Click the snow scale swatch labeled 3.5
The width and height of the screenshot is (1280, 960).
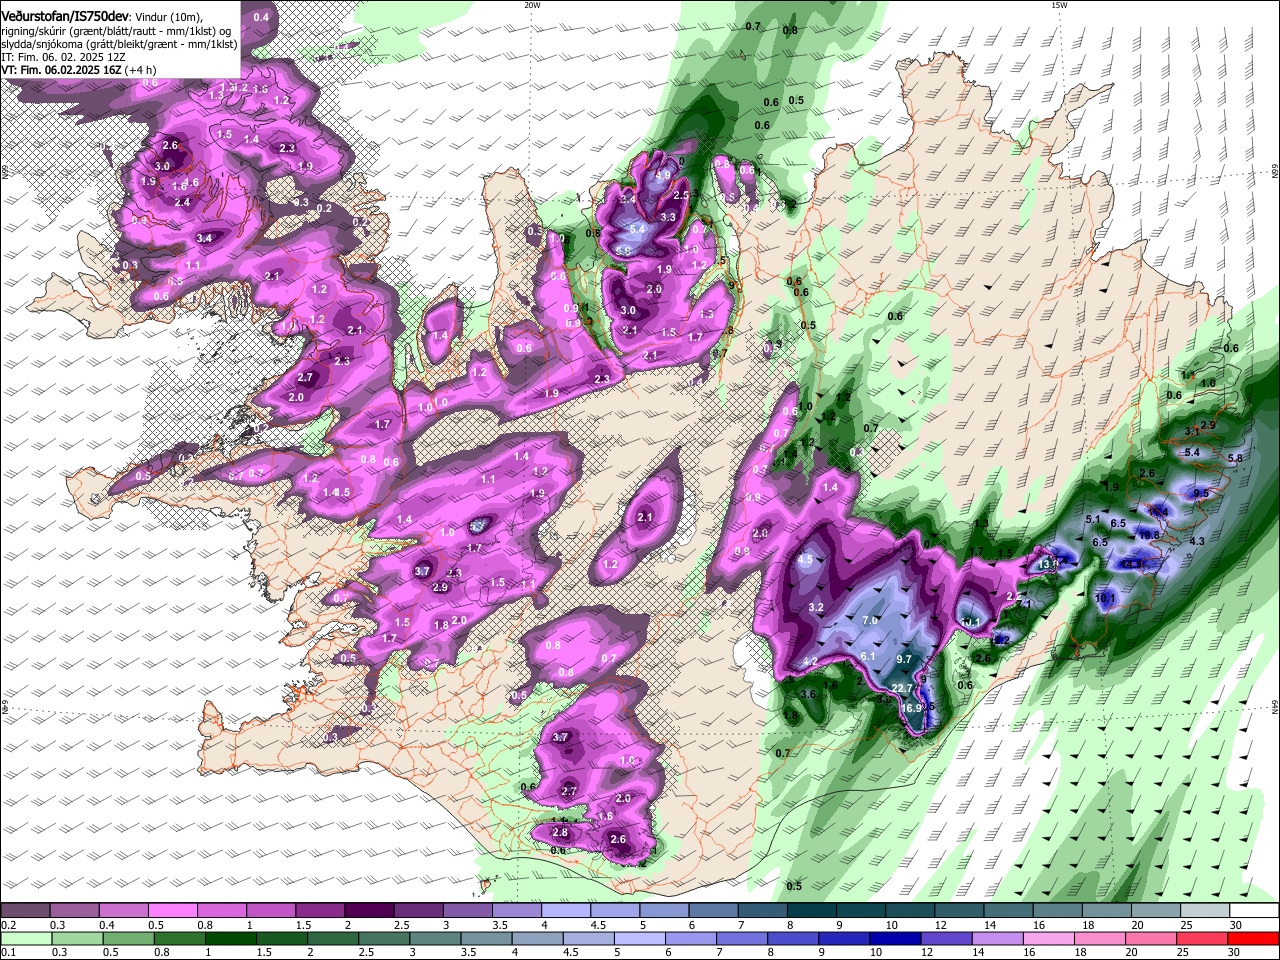click(x=517, y=911)
